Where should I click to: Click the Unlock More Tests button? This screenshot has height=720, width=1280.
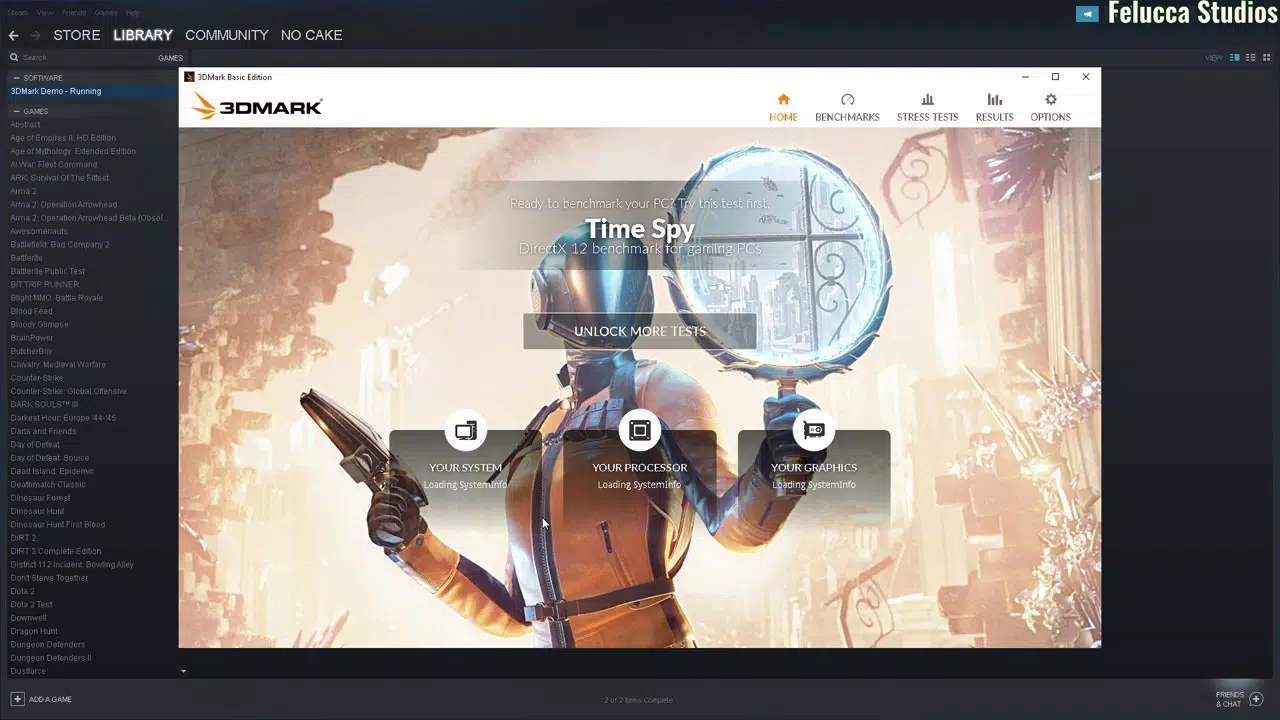tap(640, 331)
